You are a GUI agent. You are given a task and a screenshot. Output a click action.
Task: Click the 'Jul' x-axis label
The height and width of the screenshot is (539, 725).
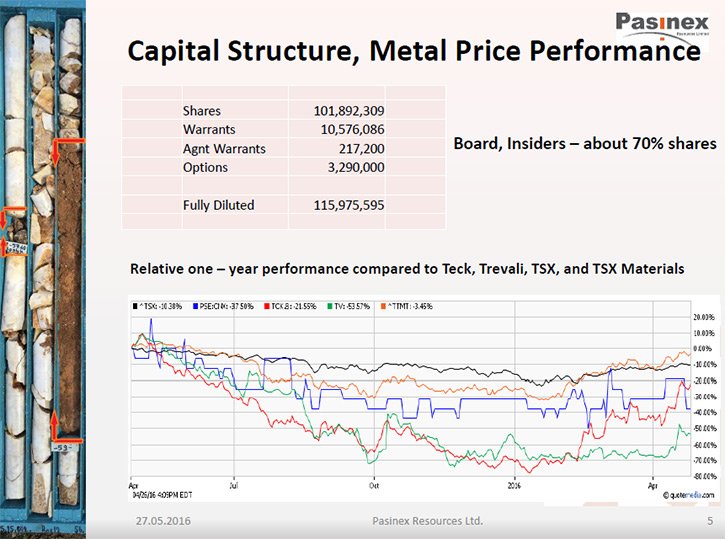233,485
